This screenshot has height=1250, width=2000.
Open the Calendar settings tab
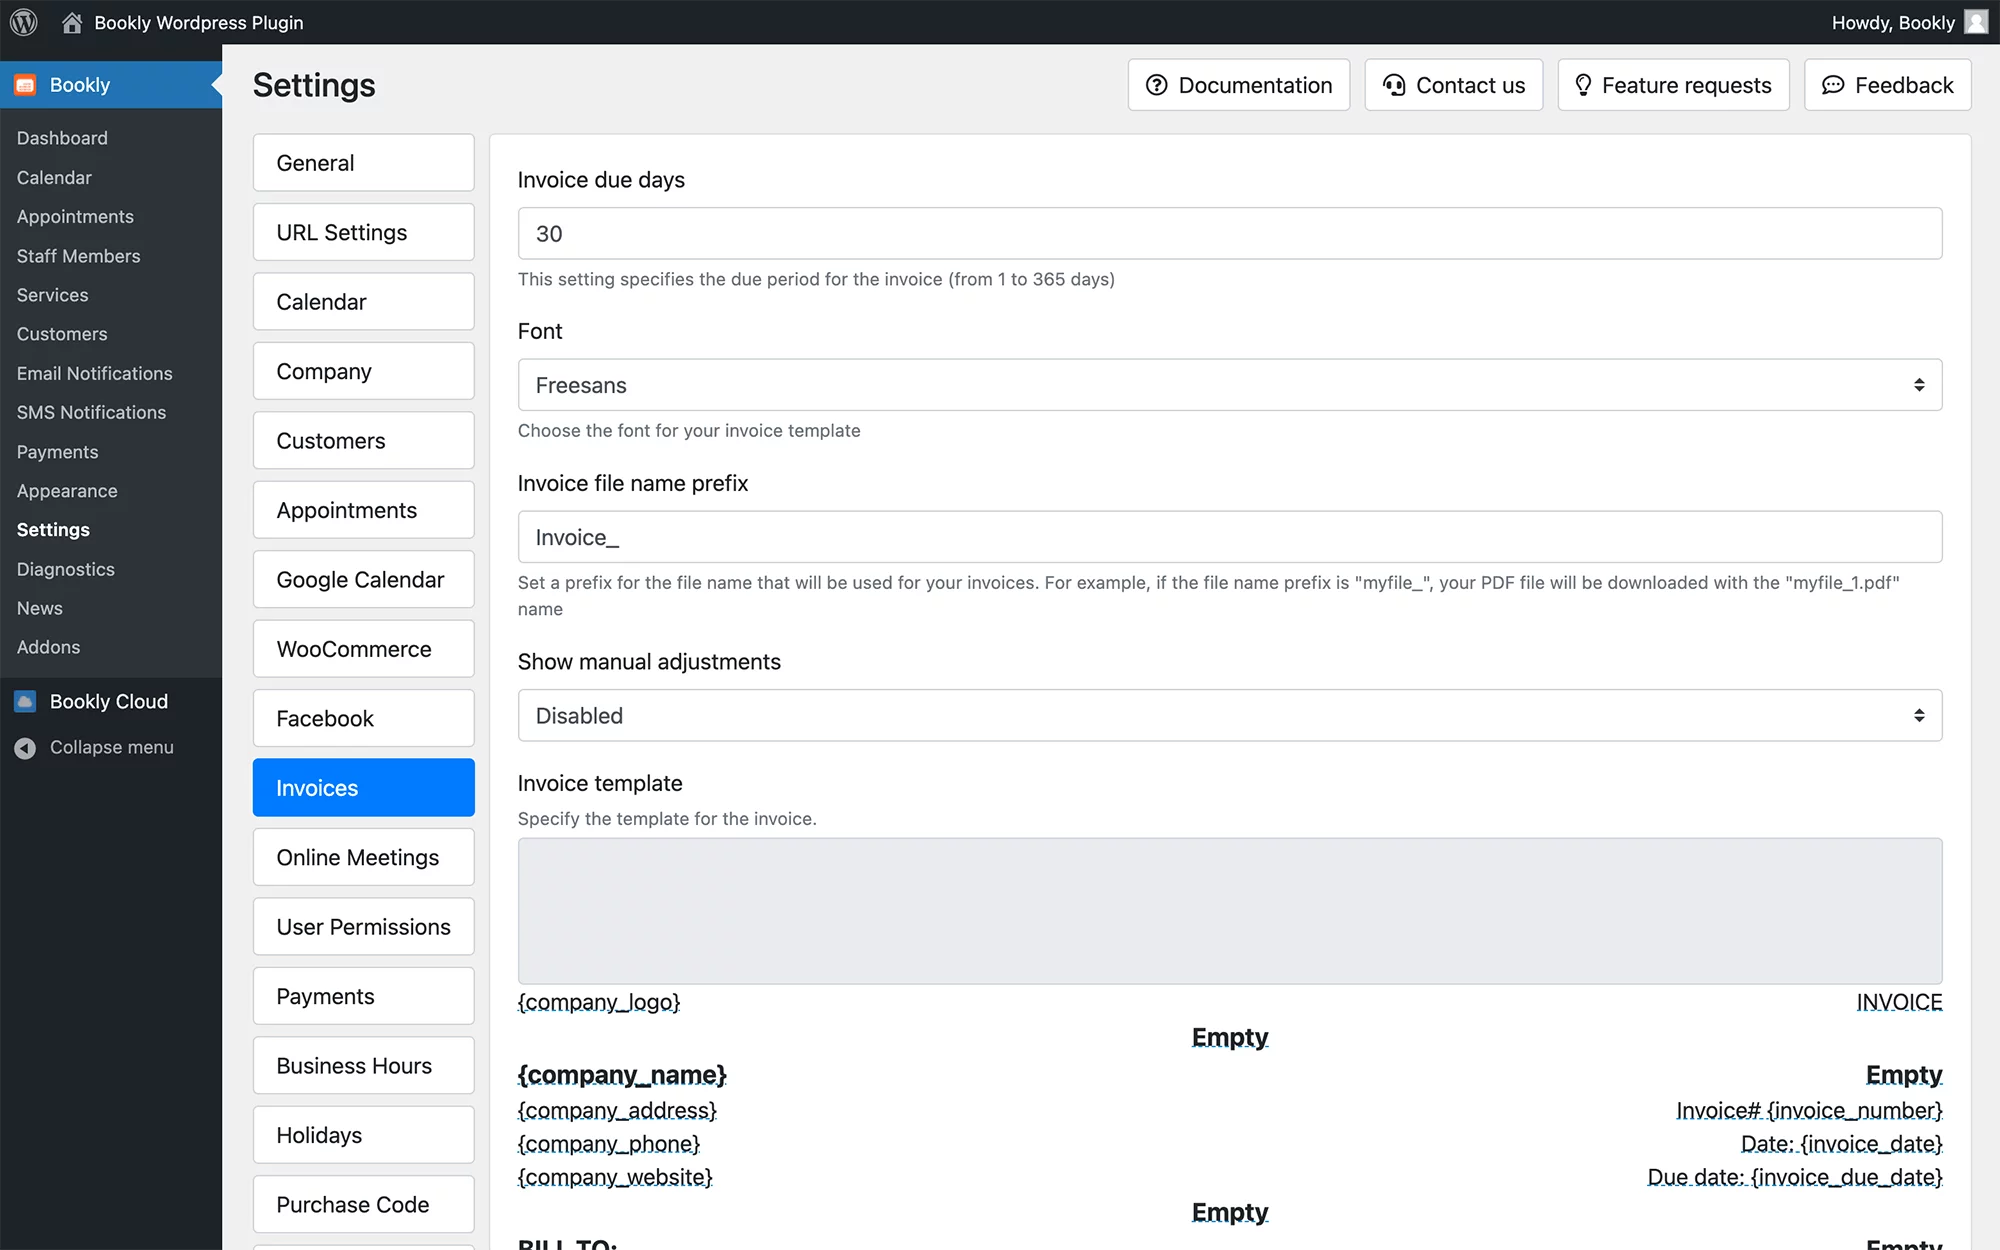click(x=364, y=302)
